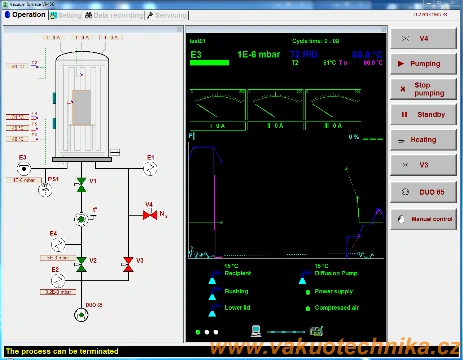Click the green V1 valve symbol
The width and height of the screenshot is (463, 360).
(x=81, y=185)
